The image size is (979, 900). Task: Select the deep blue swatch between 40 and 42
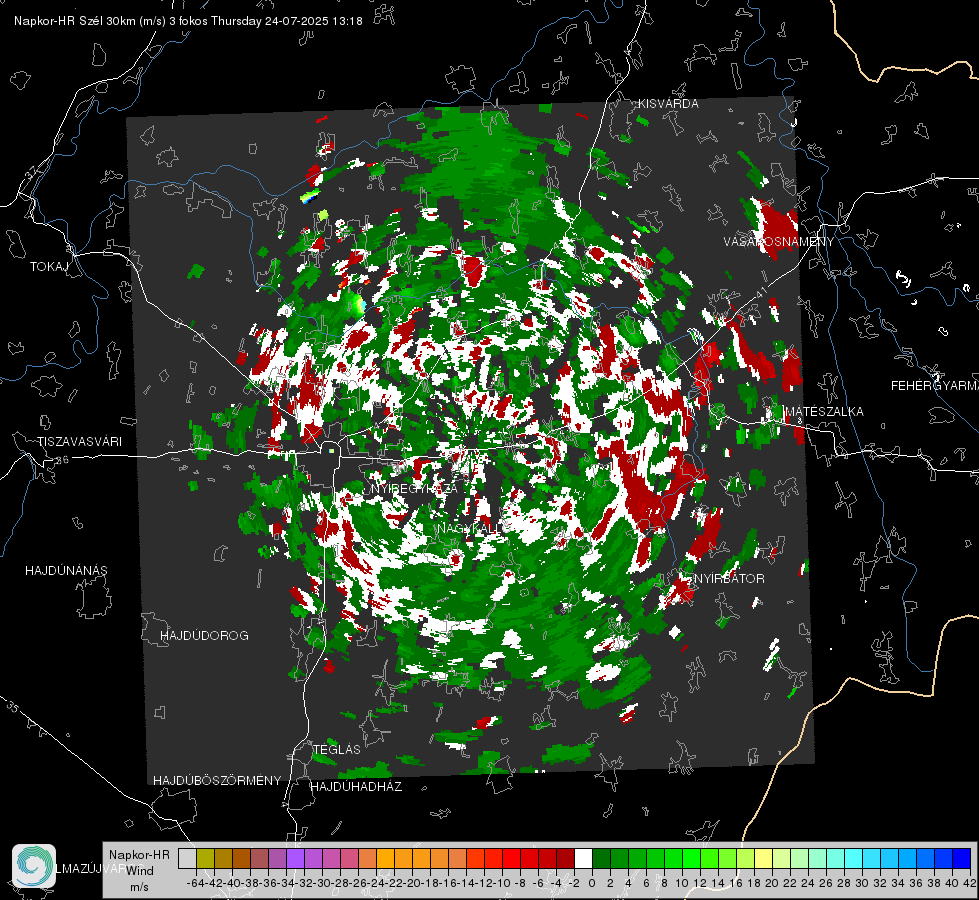coord(962,858)
